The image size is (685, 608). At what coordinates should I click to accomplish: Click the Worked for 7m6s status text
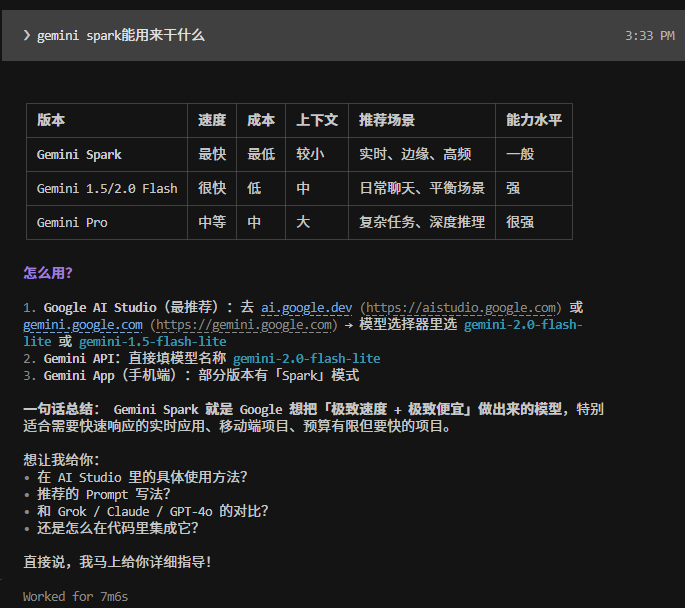click(76, 597)
